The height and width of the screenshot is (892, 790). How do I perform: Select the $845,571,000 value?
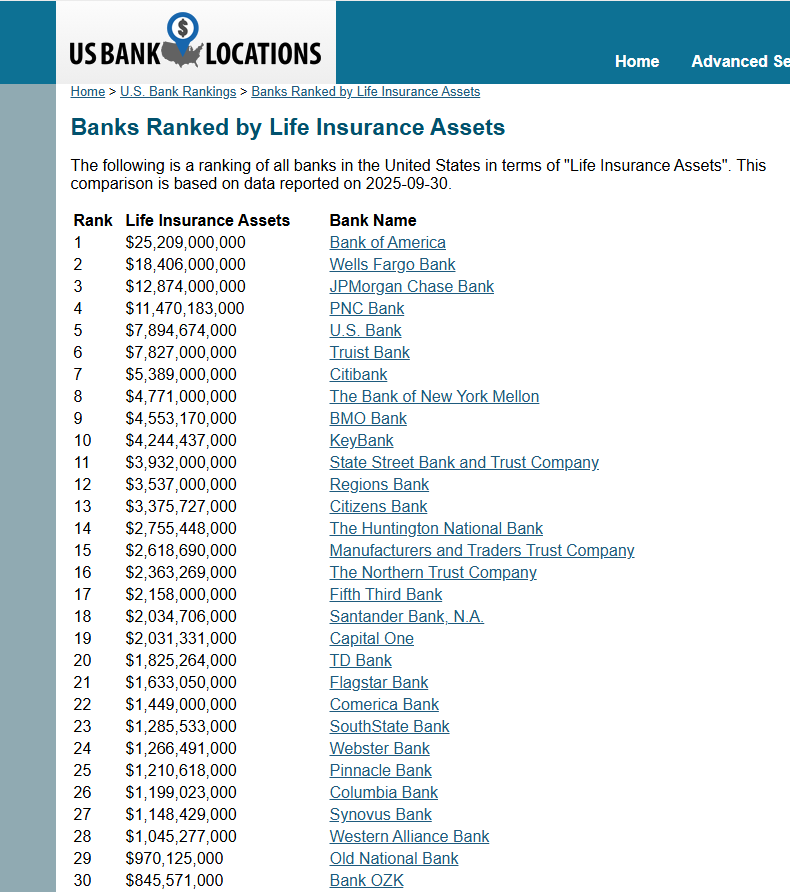(174, 880)
